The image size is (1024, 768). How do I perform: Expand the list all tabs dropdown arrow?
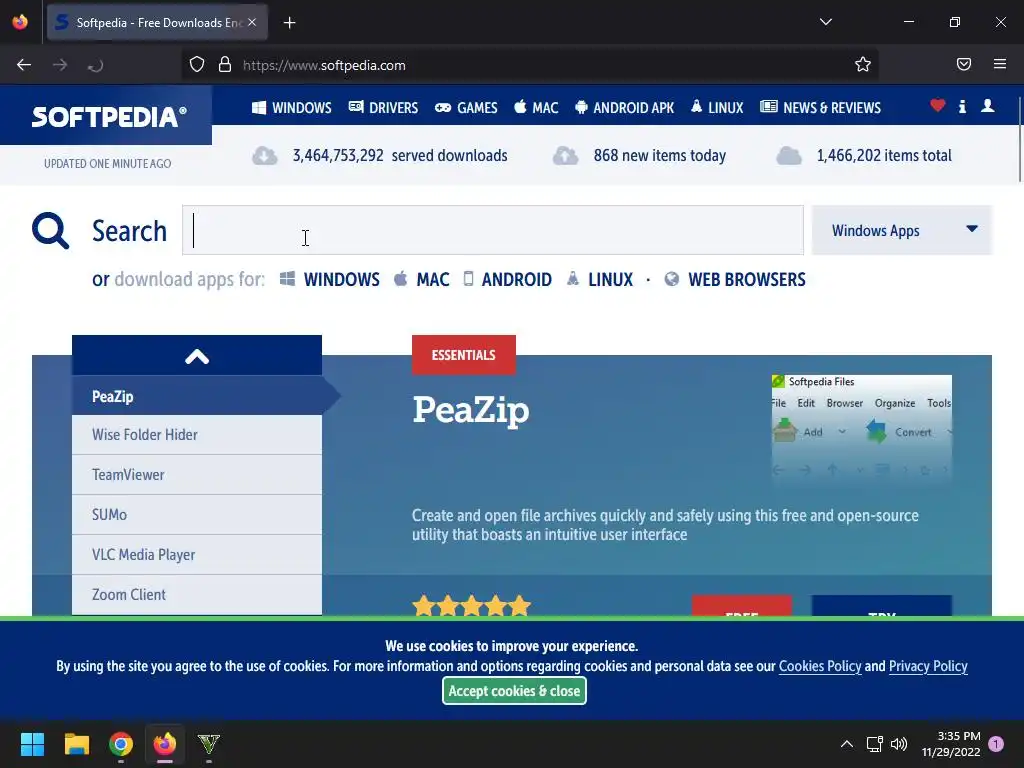pyautogui.click(x=825, y=22)
